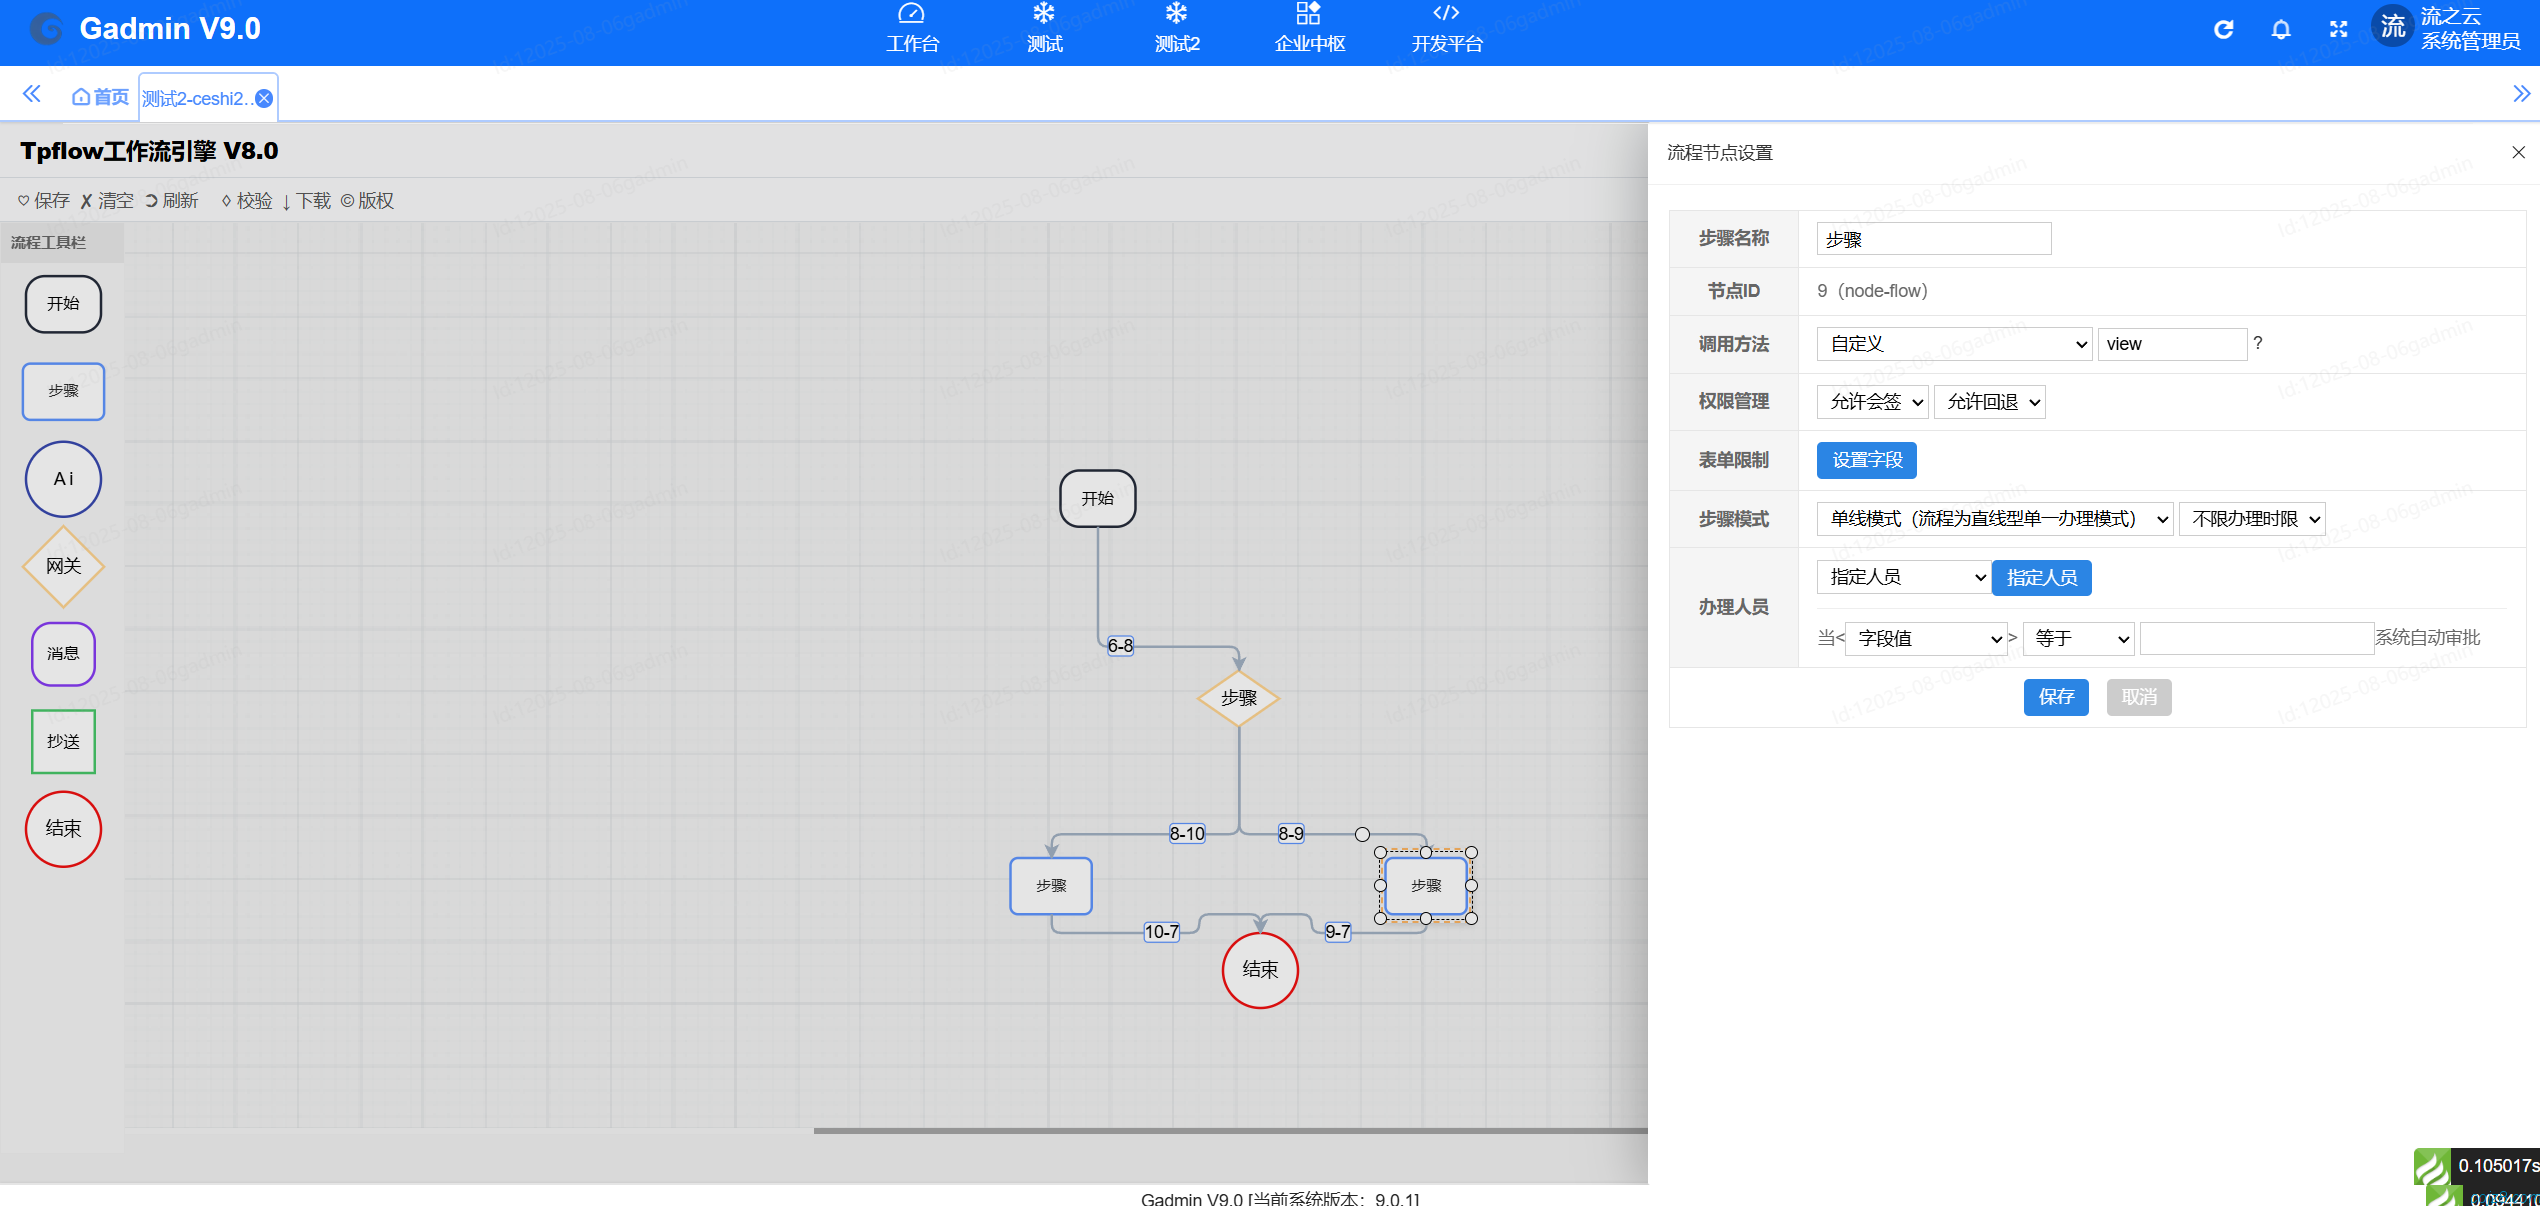
Task: Click the 设置字段 button
Action: (1866, 460)
